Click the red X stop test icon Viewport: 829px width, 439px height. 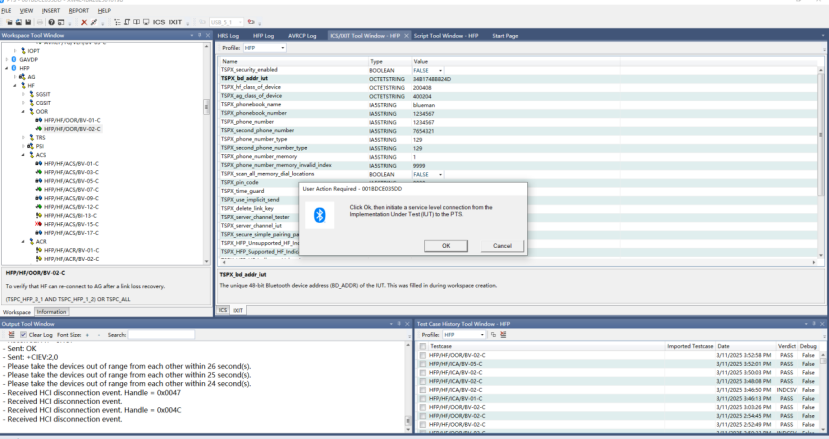pyautogui.click(x=84, y=22)
